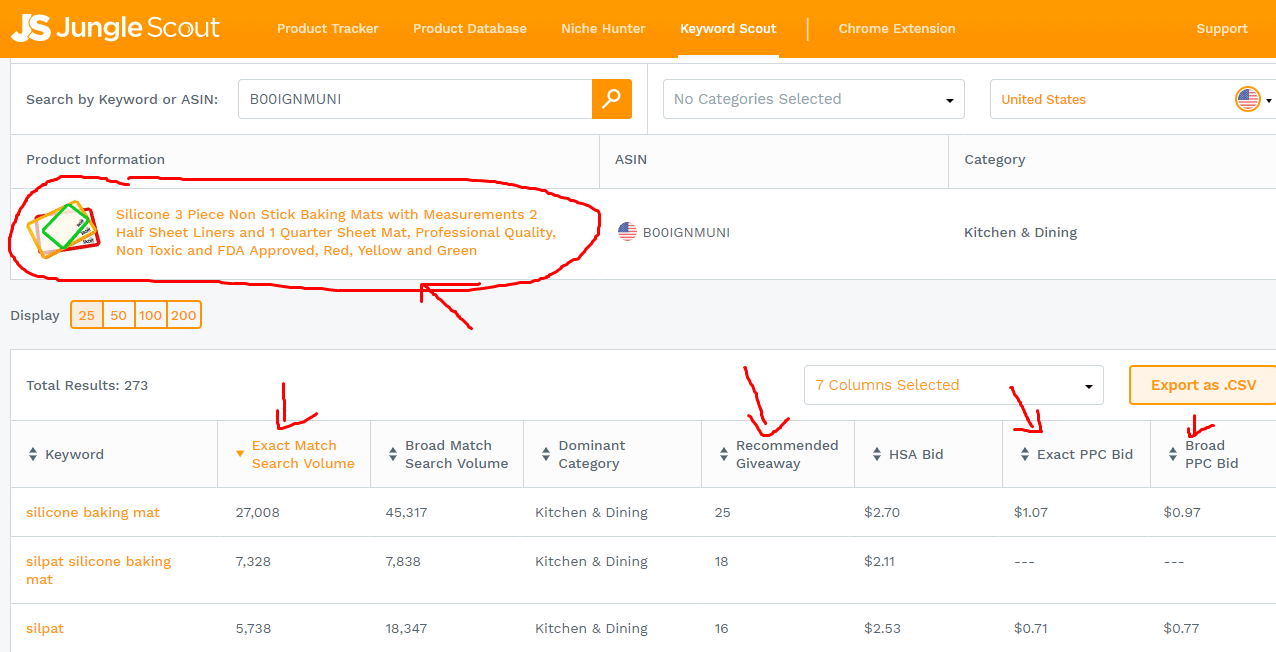Sort by the Recommended Giveaway arrows
The image size is (1276, 652).
(723, 454)
